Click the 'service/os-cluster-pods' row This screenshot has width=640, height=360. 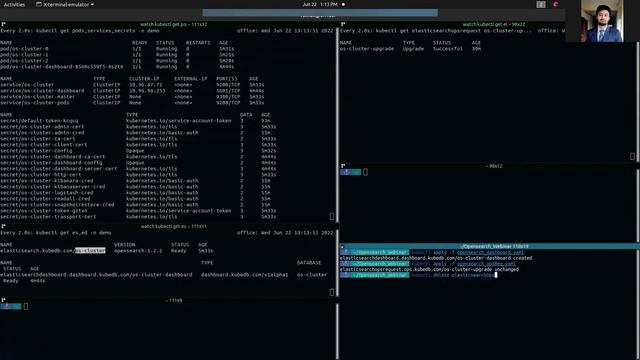(x=132, y=103)
